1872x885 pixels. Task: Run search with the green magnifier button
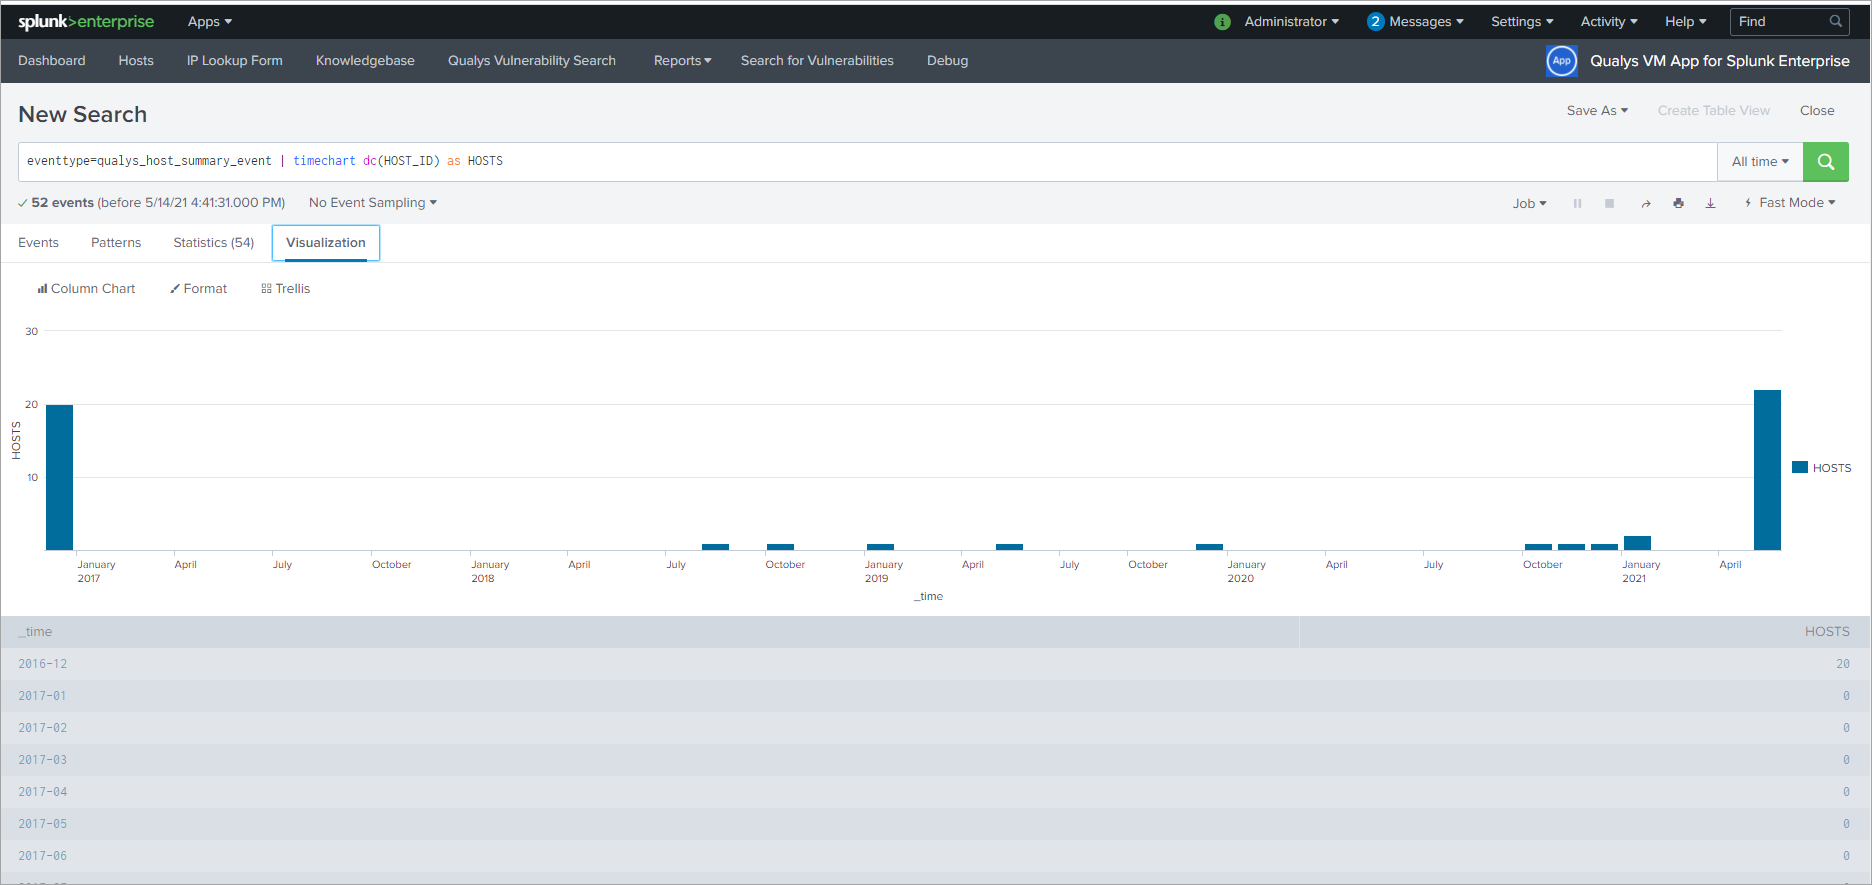(1825, 162)
